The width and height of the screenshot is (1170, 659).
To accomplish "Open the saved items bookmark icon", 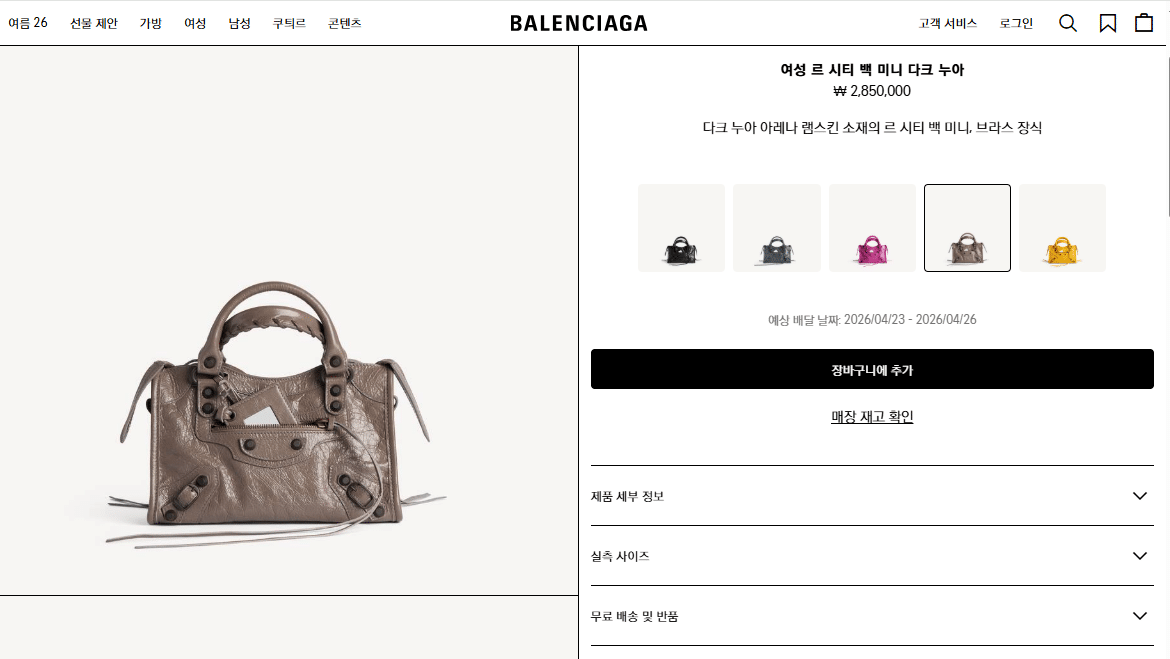I will tap(1107, 23).
